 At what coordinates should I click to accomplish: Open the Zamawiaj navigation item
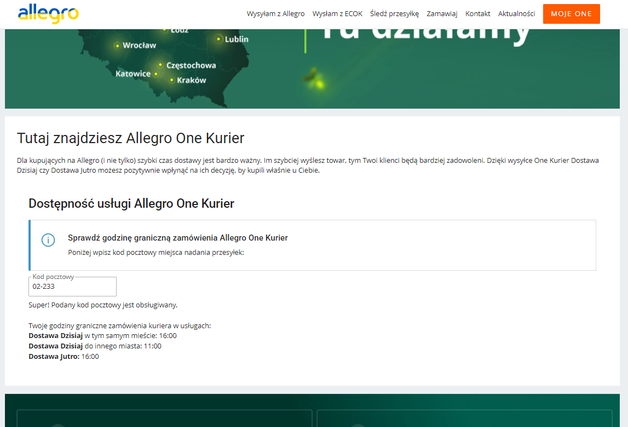442,14
